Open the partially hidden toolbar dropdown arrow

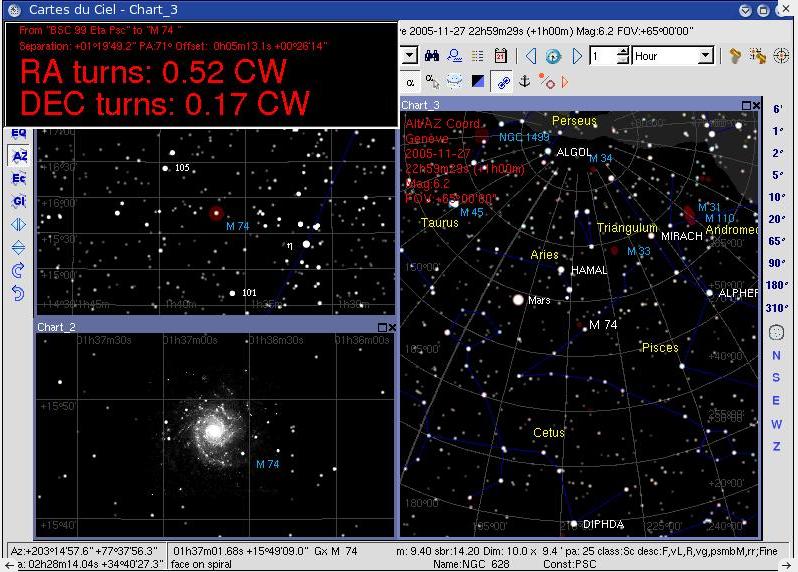coord(410,56)
